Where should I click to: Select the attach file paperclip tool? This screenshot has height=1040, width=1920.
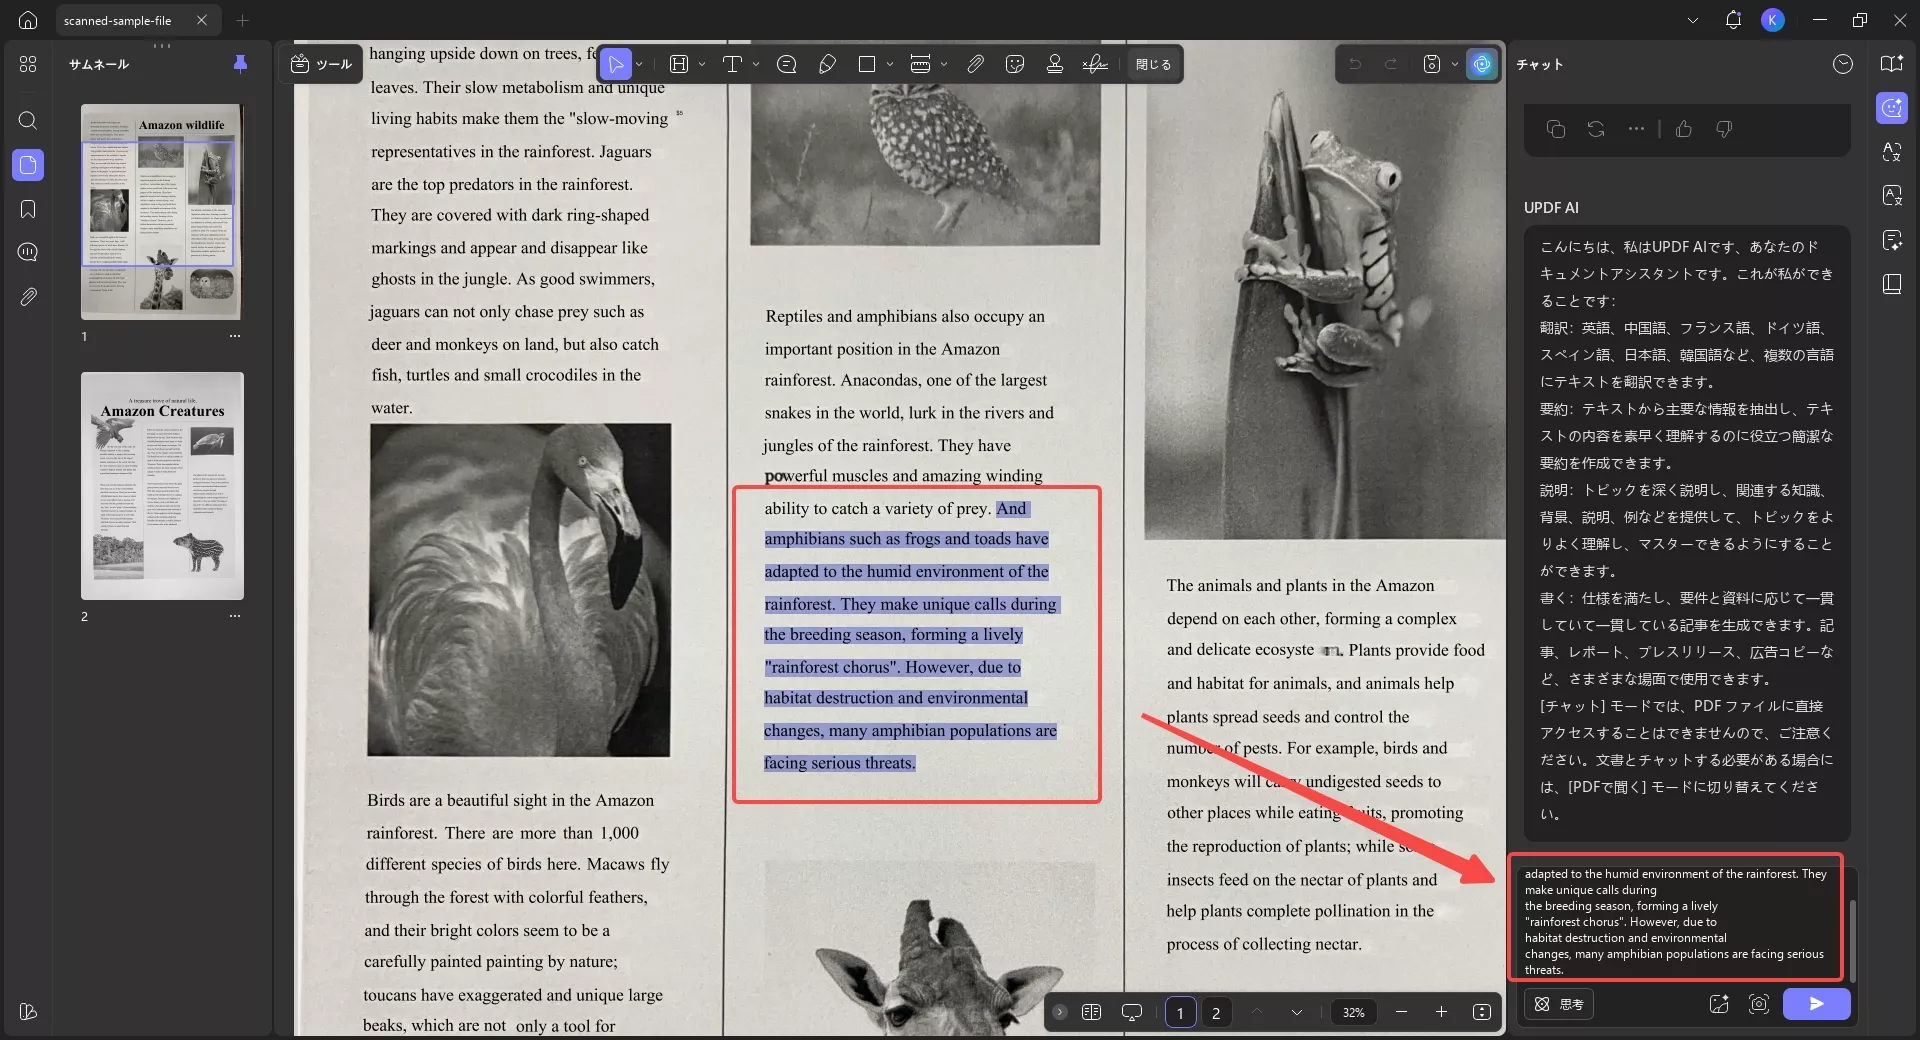click(x=975, y=64)
